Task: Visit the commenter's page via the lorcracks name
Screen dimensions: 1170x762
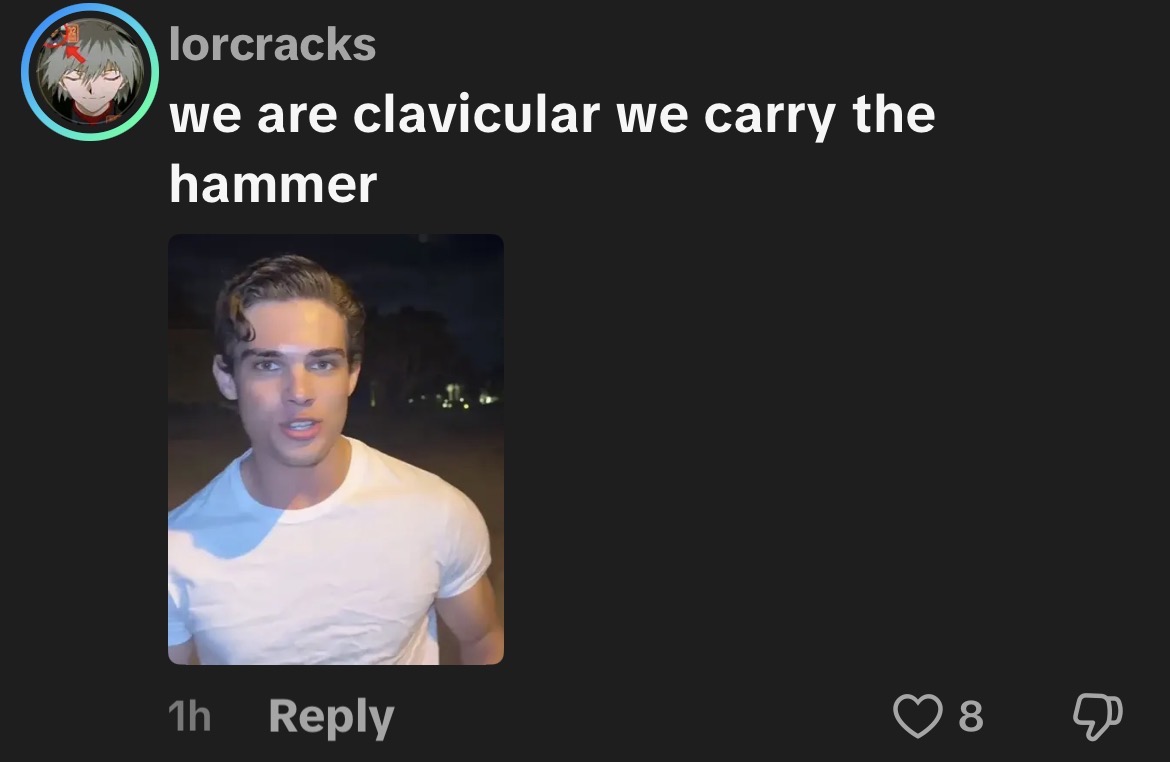Action: [x=272, y=44]
